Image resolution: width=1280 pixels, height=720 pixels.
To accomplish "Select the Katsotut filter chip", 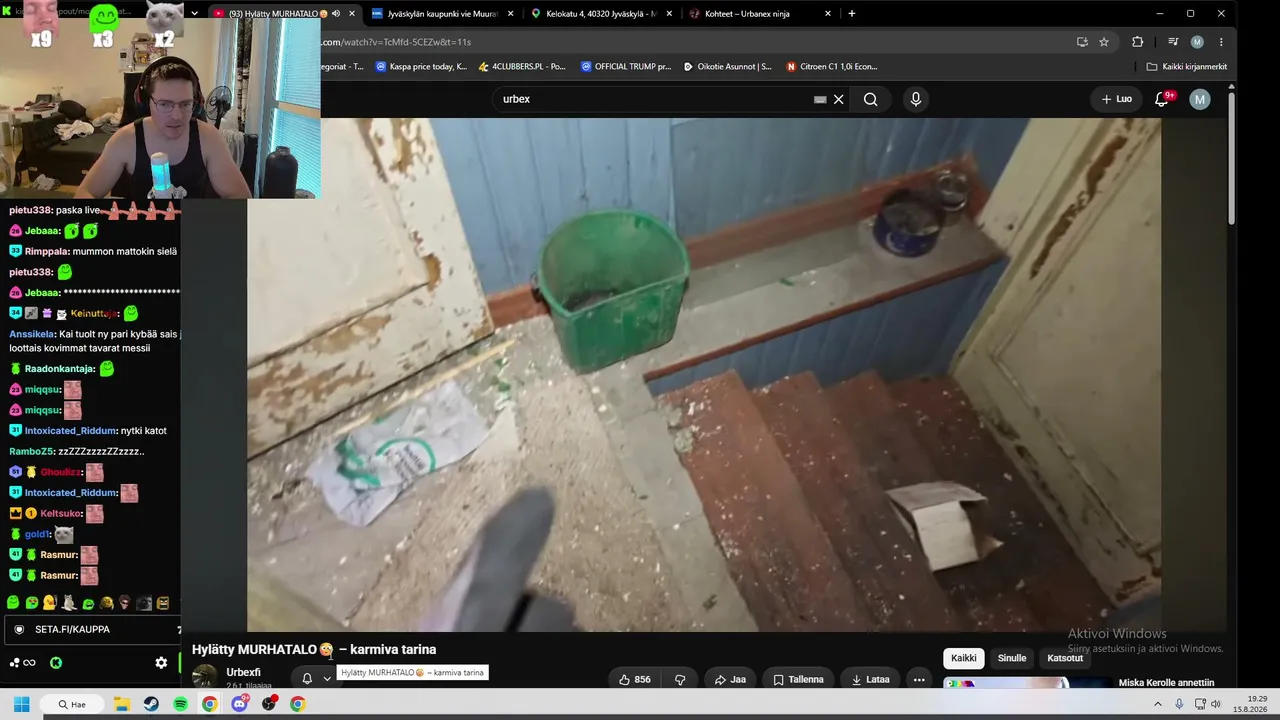I will point(1065,658).
